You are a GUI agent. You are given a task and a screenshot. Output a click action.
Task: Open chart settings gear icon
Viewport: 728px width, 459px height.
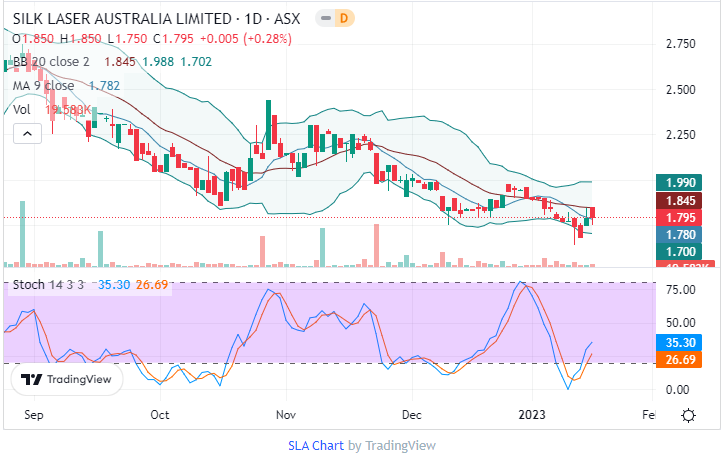click(x=688, y=416)
